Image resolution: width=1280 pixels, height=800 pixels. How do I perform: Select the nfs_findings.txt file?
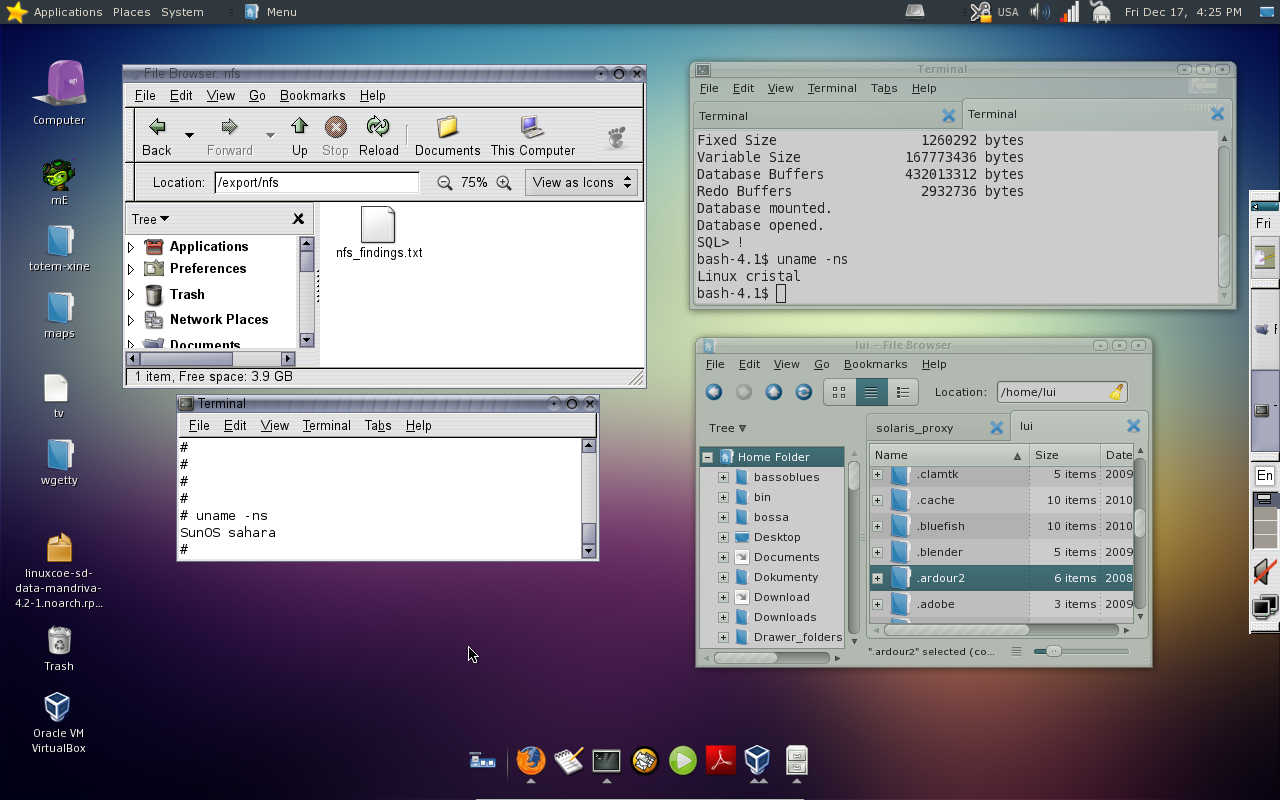[x=379, y=233]
